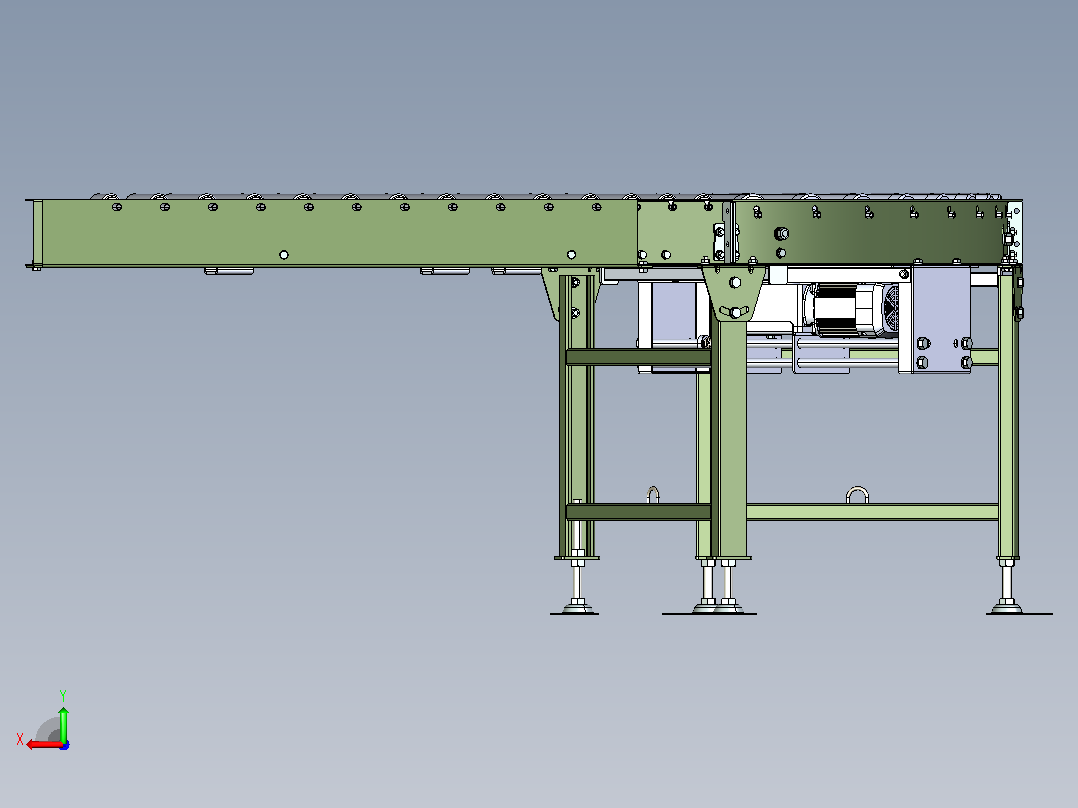The width and height of the screenshot is (1078, 808).
Task: Select the long light-green lower cross brace
Action: pyautogui.click(x=872, y=512)
